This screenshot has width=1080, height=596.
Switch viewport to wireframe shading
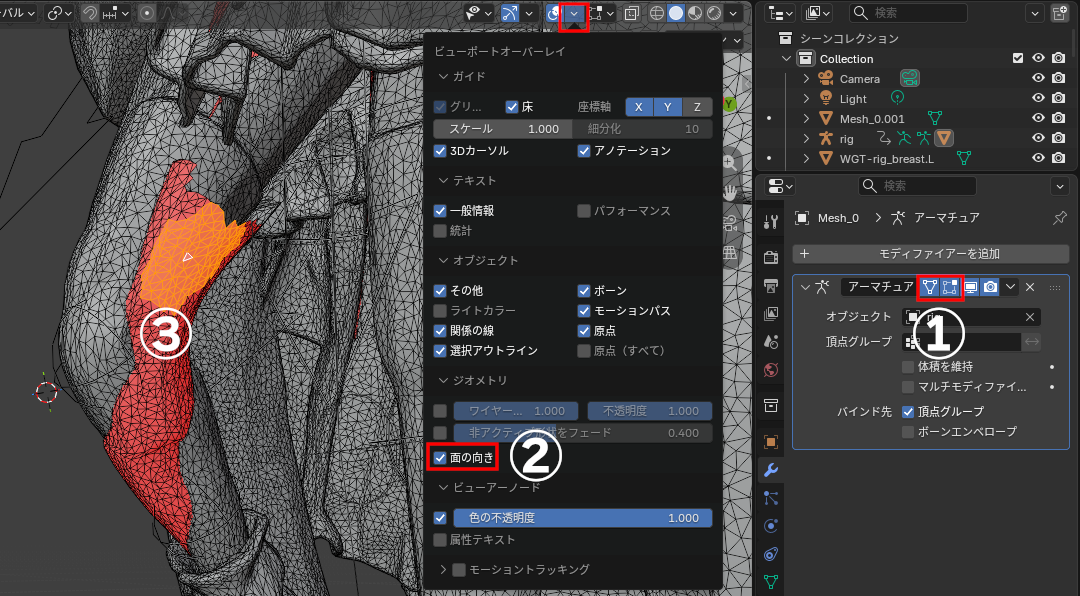tap(657, 13)
